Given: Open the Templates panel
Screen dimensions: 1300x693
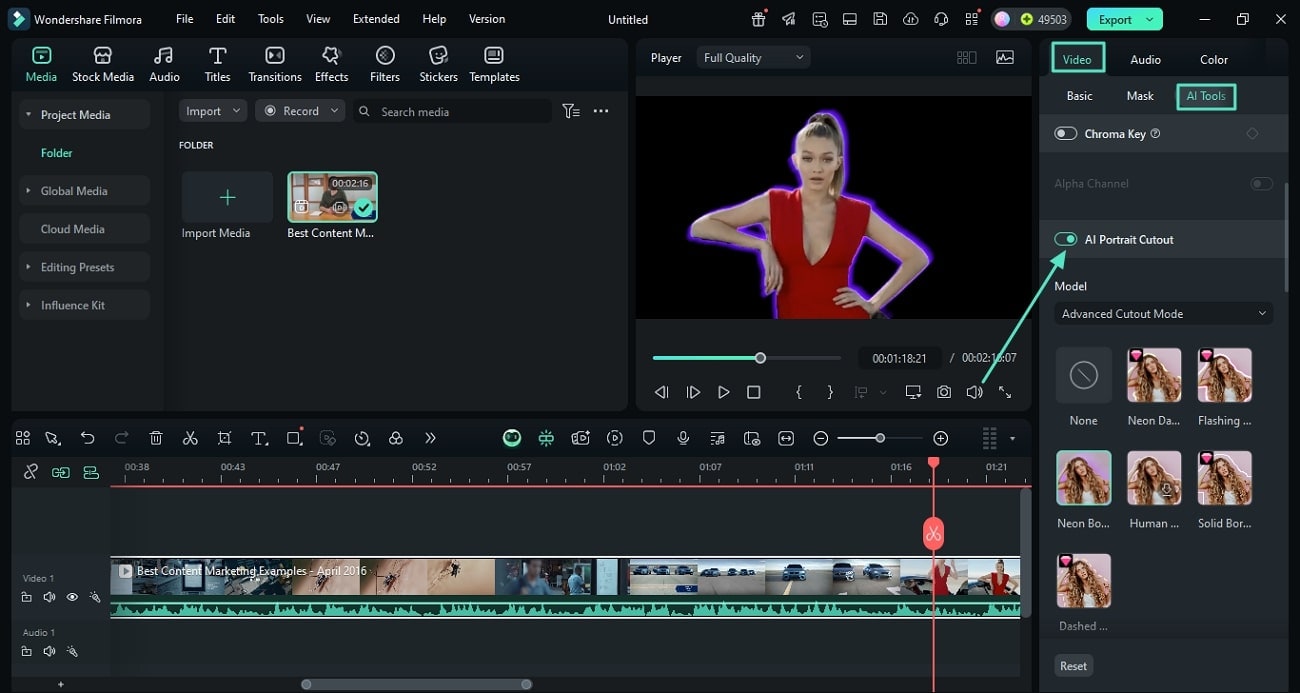Looking at the screenshot, I should coord(494,64).
